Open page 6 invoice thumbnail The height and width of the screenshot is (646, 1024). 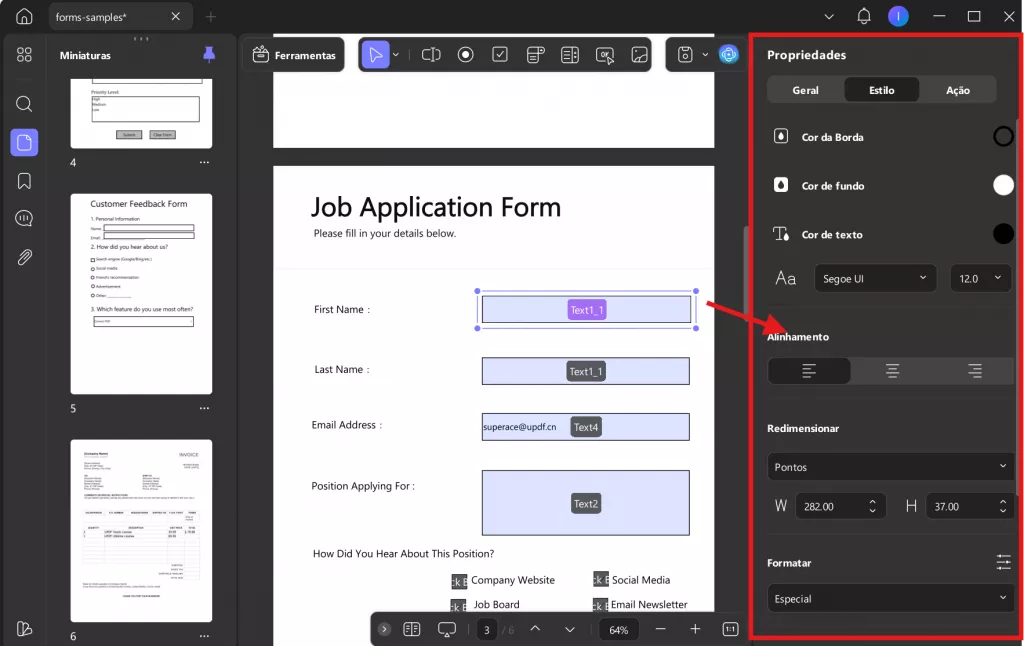click(141, 530)
